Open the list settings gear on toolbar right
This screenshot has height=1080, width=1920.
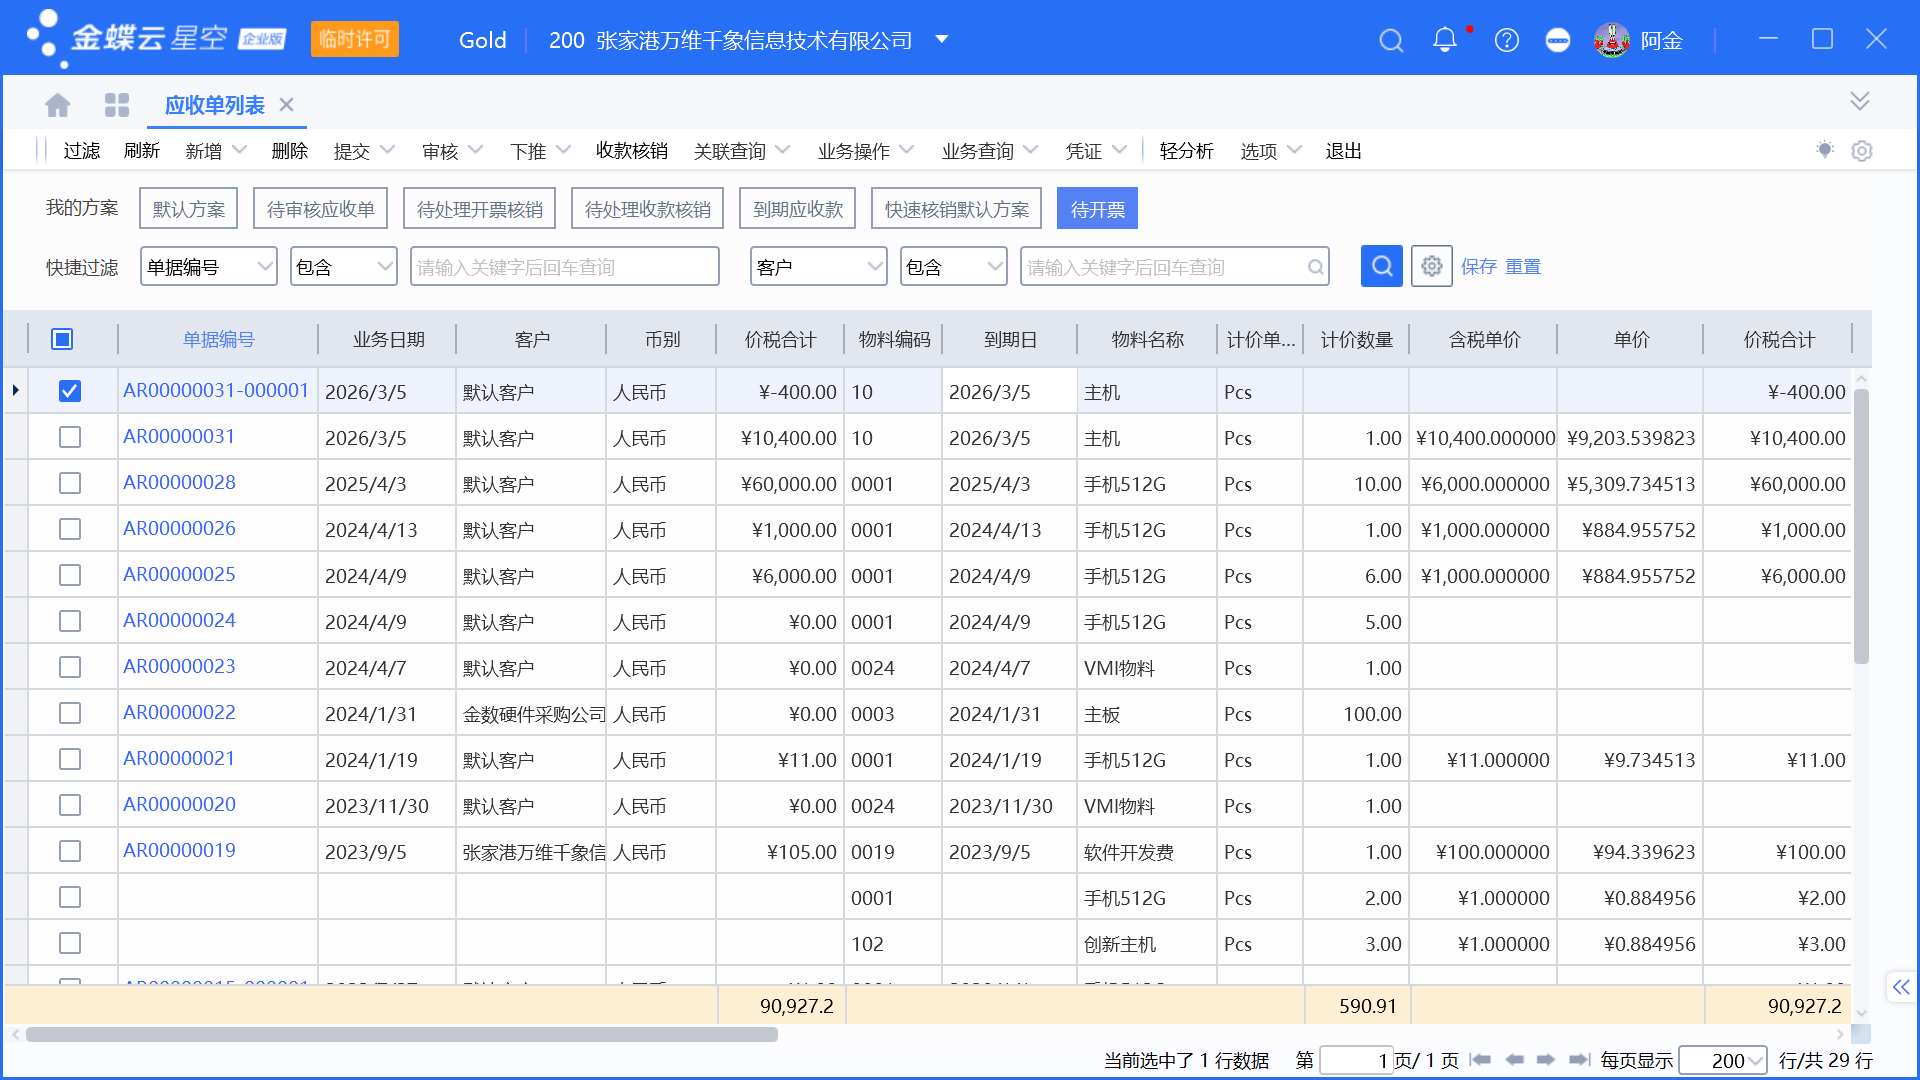[1862, 150]
